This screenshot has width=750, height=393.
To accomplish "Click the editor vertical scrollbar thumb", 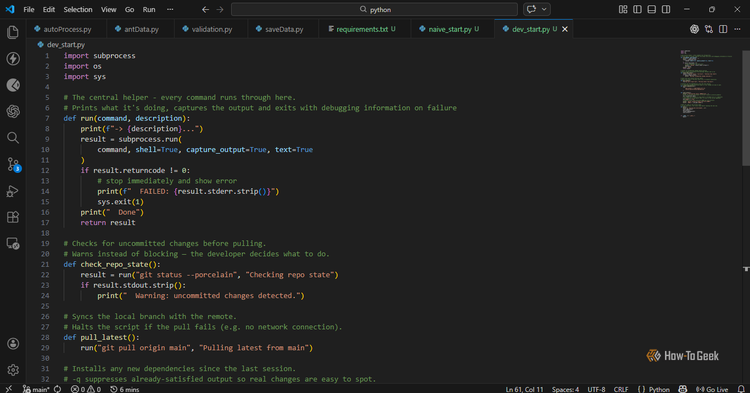I will (746, 108).
